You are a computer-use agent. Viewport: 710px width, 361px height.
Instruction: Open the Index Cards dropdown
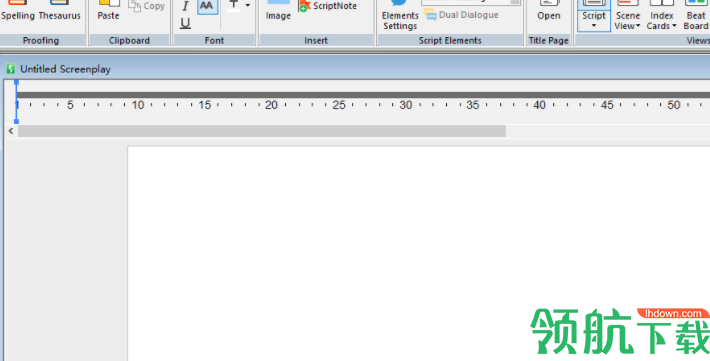coord(662,16)
